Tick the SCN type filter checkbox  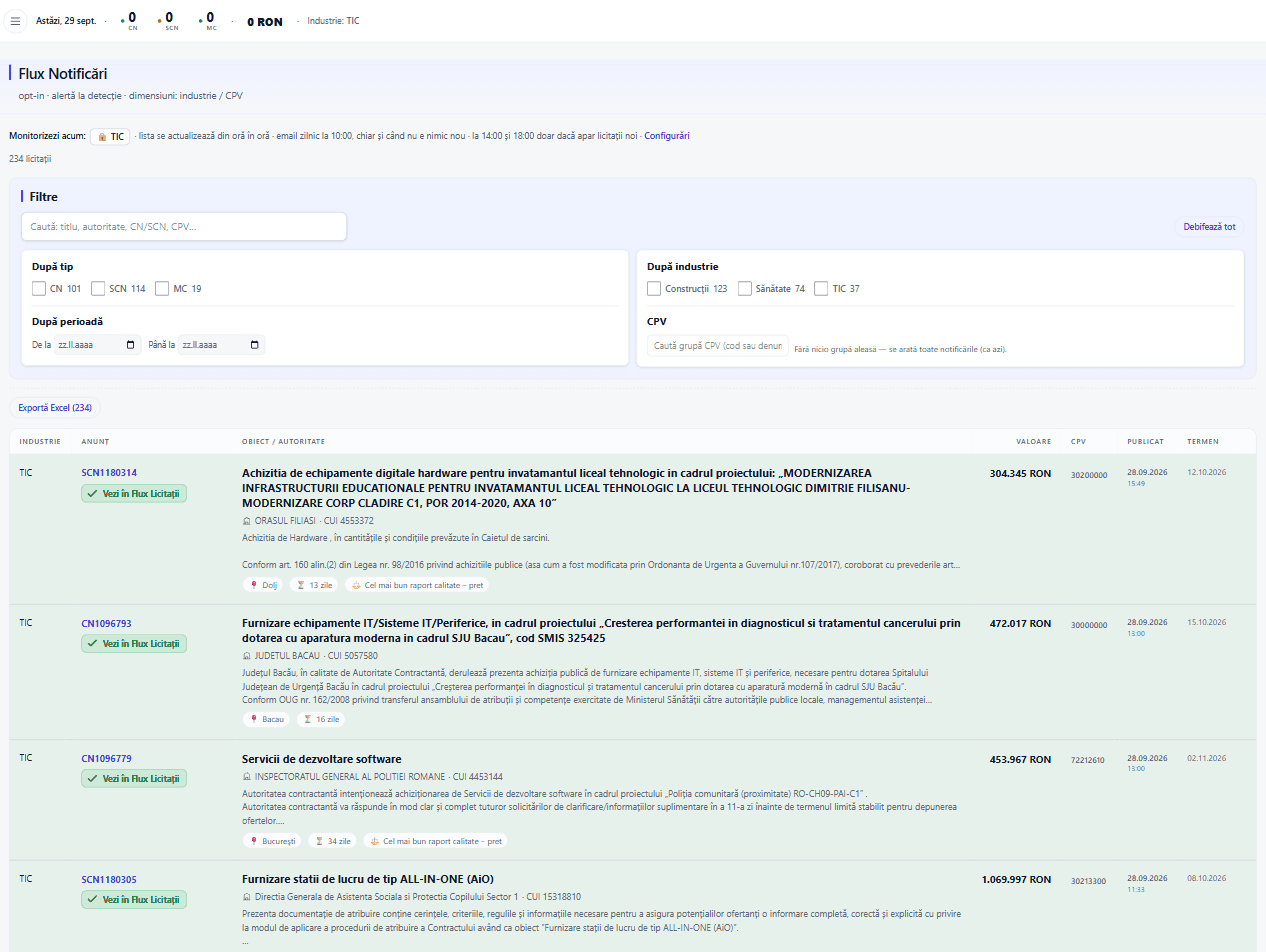(x=98, y=289)
